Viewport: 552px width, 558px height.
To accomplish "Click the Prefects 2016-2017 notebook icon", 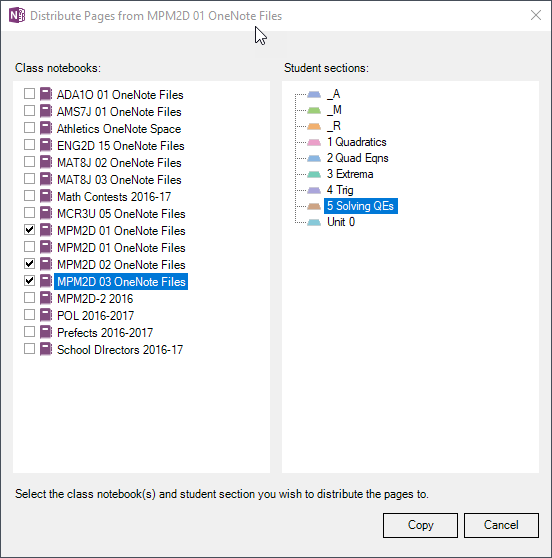I will pyautogui.click(x=46, y=332).
